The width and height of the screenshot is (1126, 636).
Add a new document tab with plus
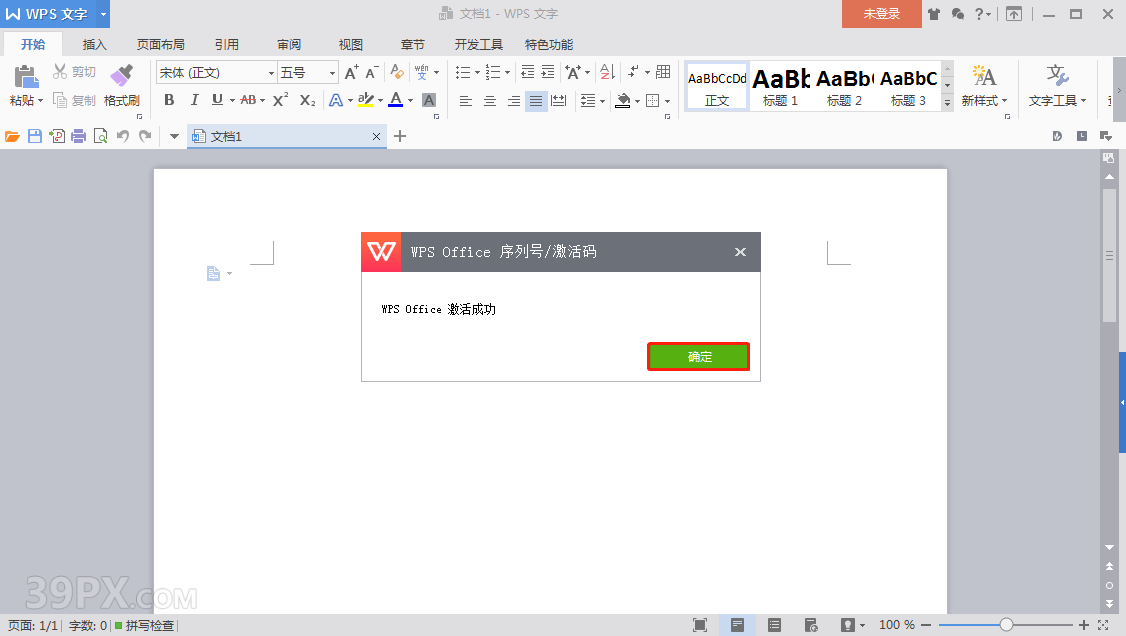400,136
